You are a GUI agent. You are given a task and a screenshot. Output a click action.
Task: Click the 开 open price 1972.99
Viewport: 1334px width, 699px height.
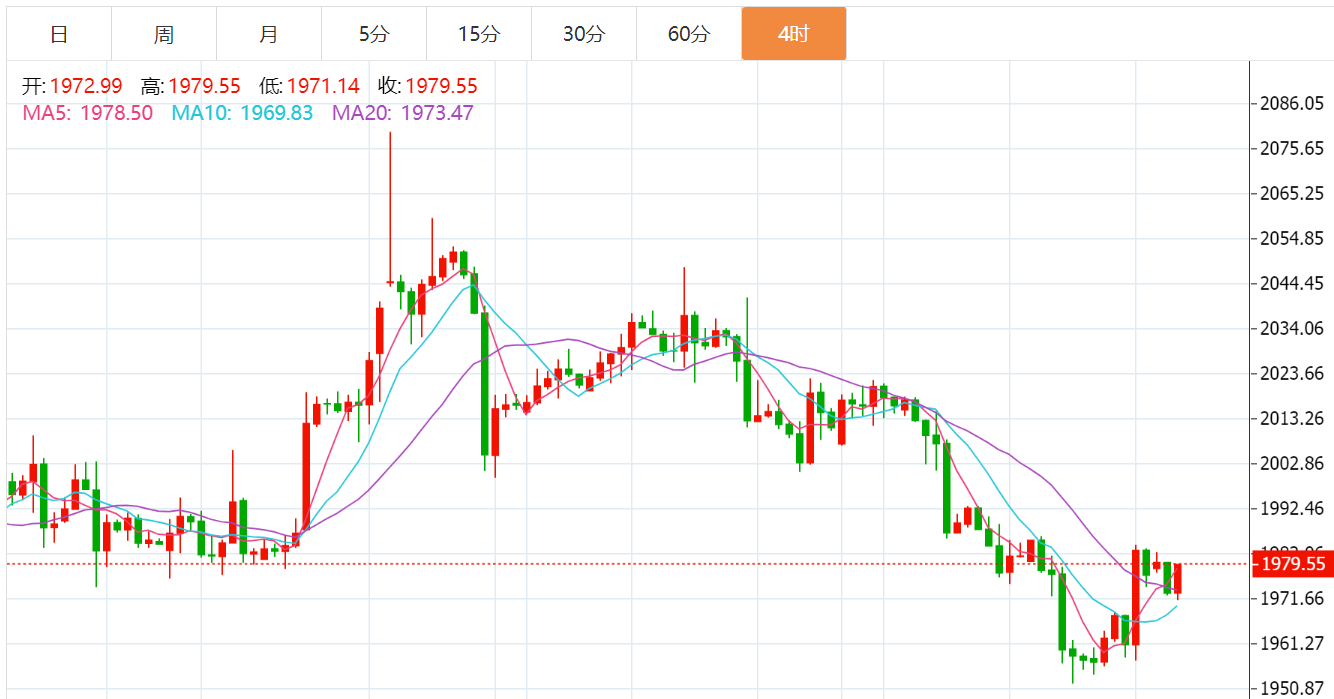click(86, 86)
